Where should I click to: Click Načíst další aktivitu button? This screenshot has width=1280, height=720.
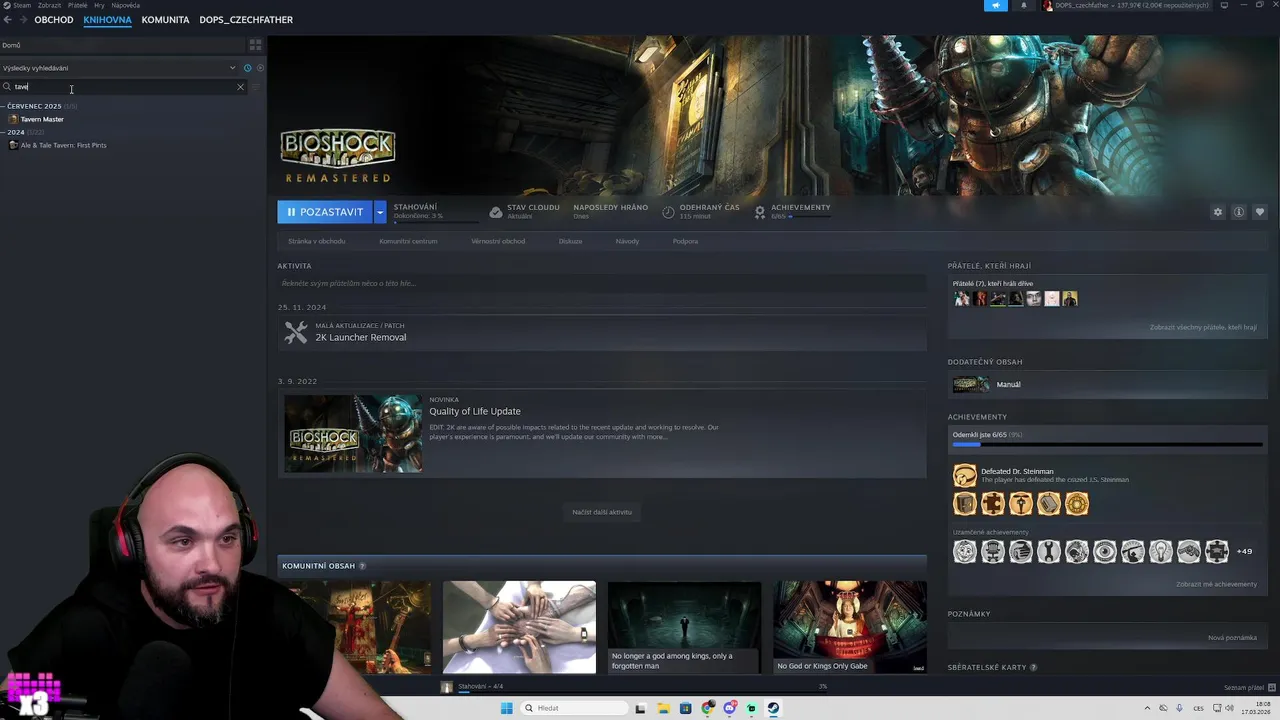click(x=602, y=512)
